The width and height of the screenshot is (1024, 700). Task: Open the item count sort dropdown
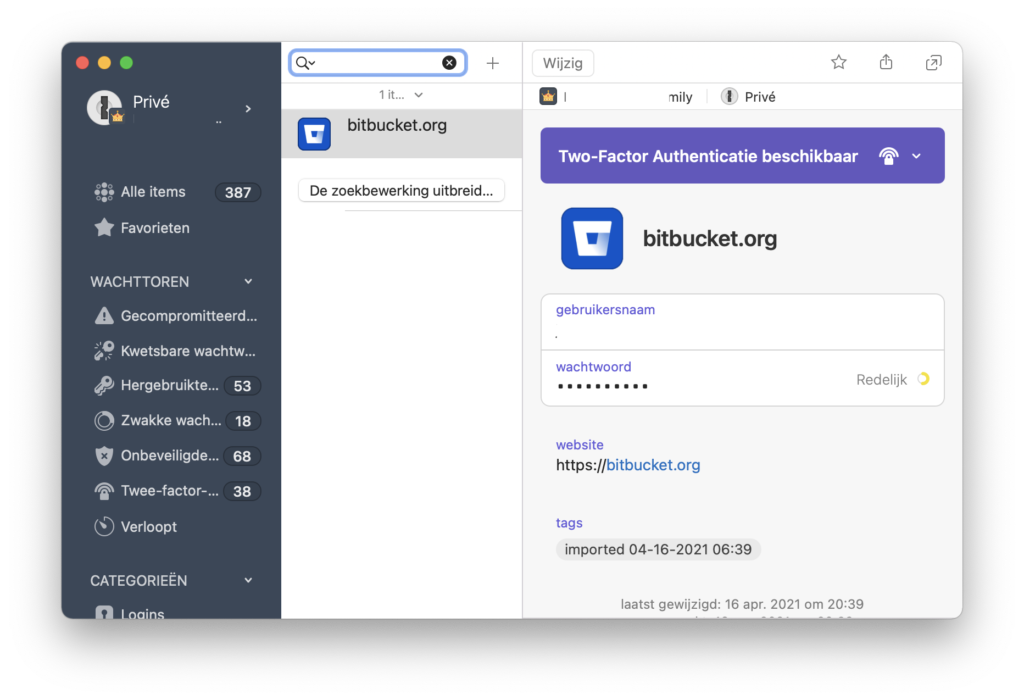[x=400, y=95]
